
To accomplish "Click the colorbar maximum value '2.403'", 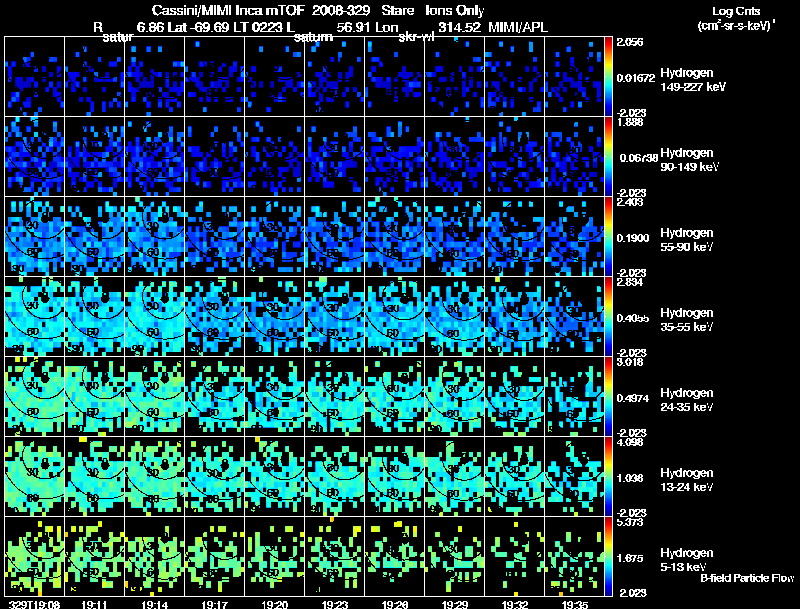I will pos(630,202).
